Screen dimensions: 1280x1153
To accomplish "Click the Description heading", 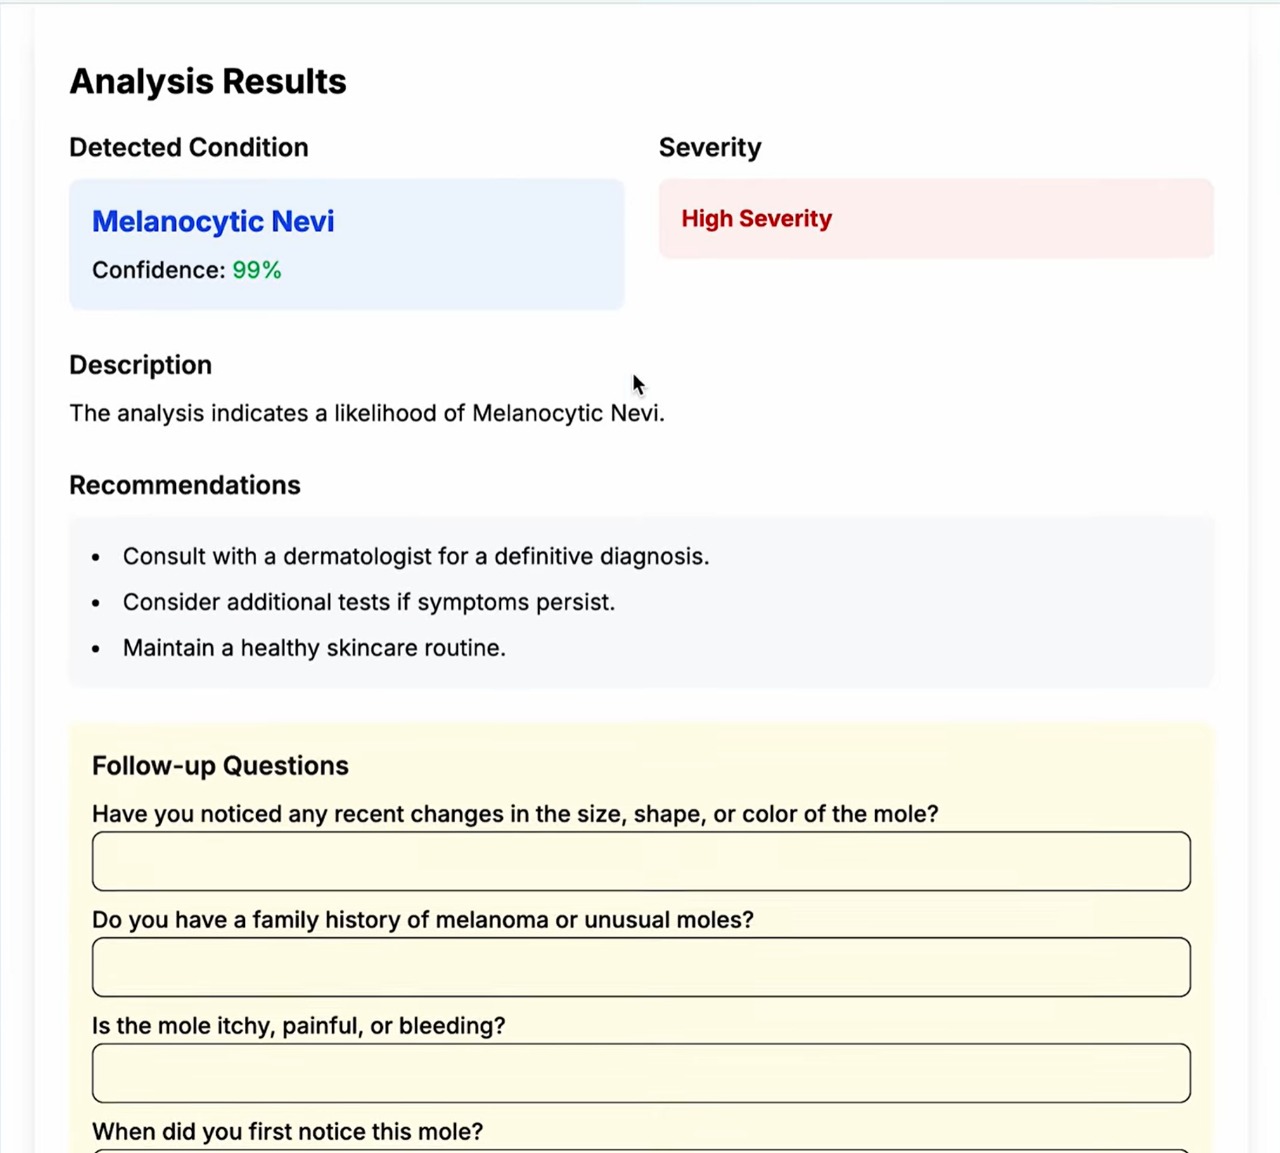I will click(140, 365).
